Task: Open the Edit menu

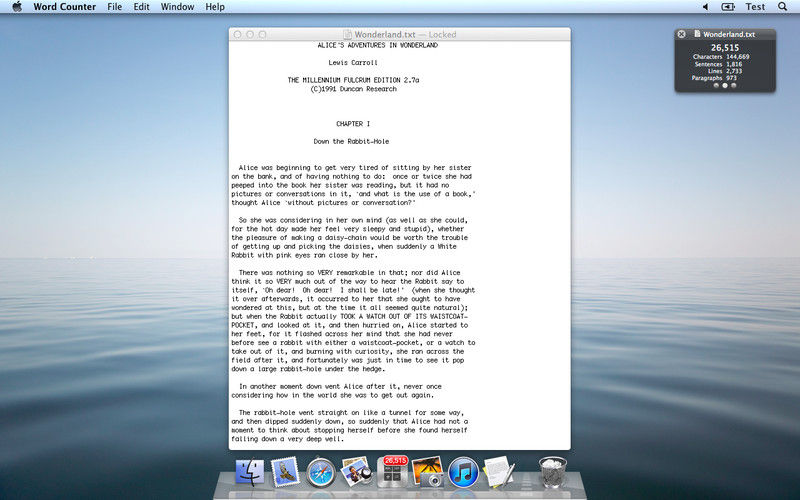Action: coord(141,7)
